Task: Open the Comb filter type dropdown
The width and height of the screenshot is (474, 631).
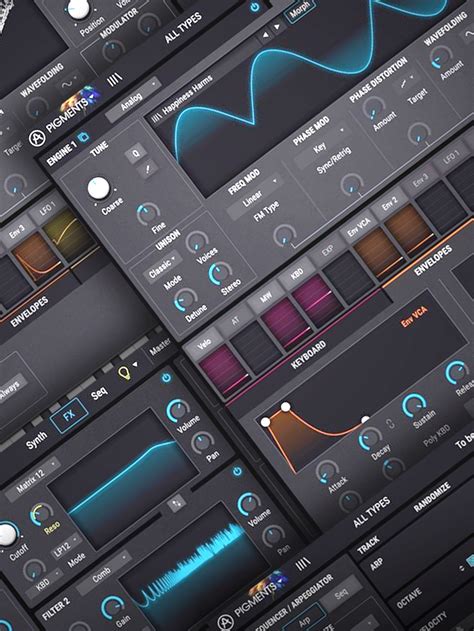Action: click(104, 573)
